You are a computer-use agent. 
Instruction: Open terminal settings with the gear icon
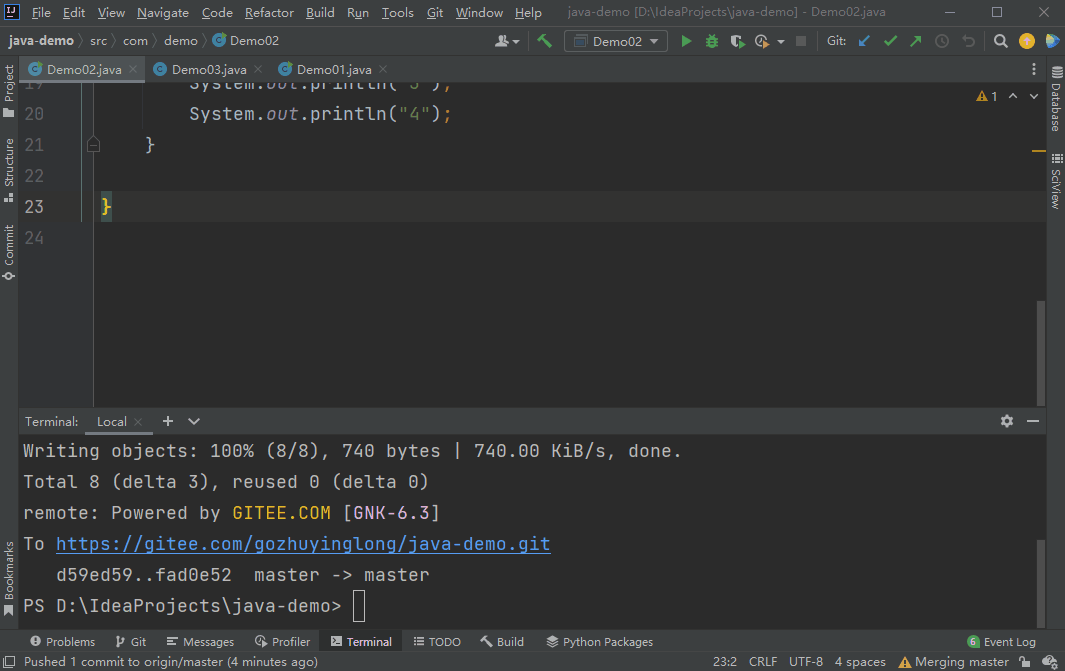(1006, 421)
